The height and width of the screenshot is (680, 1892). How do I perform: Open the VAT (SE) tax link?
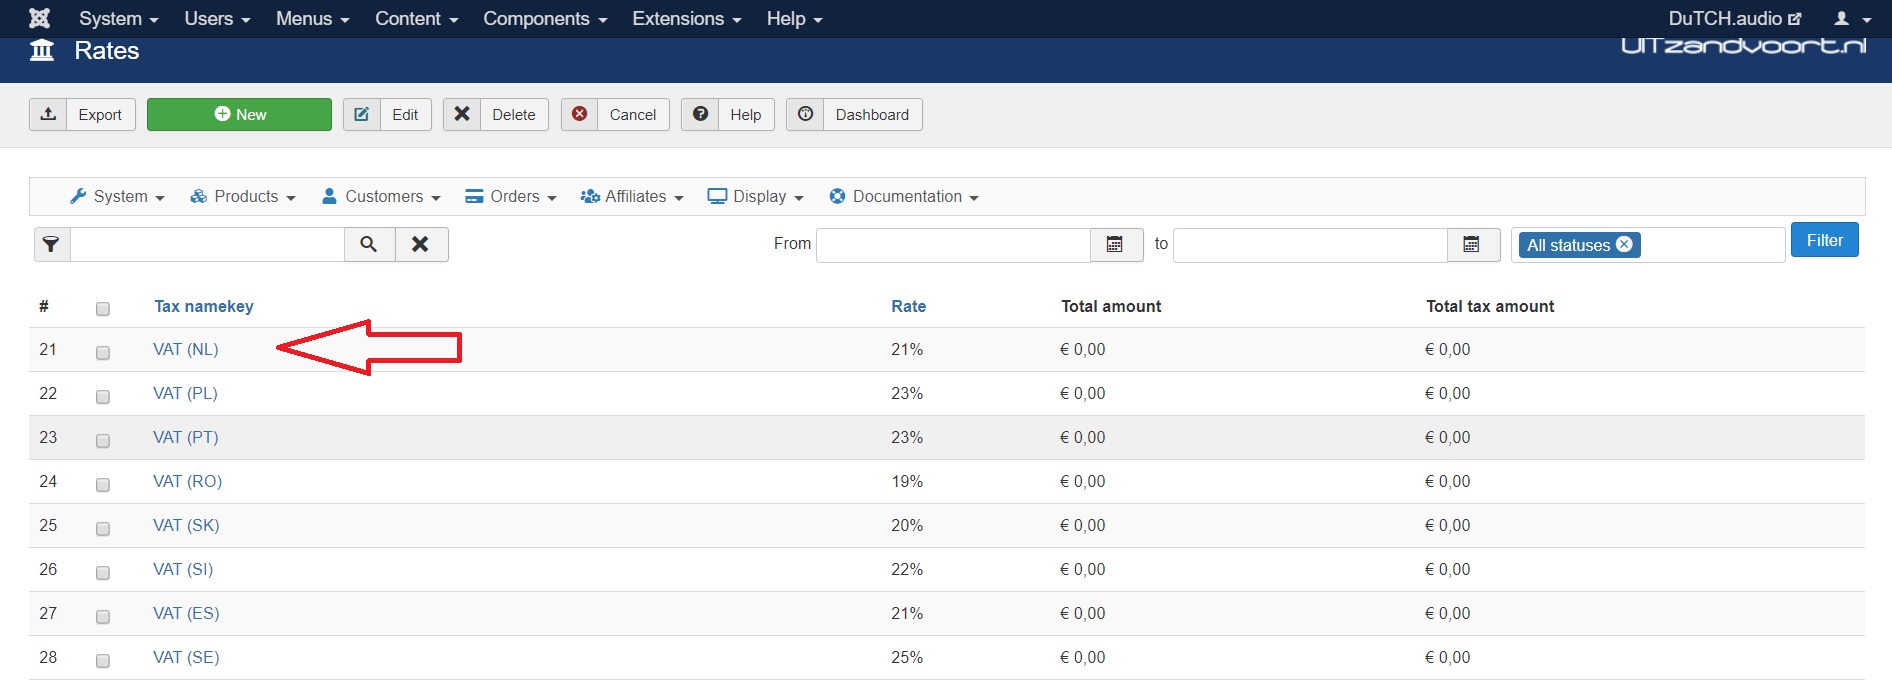click(x=186, y=657)
